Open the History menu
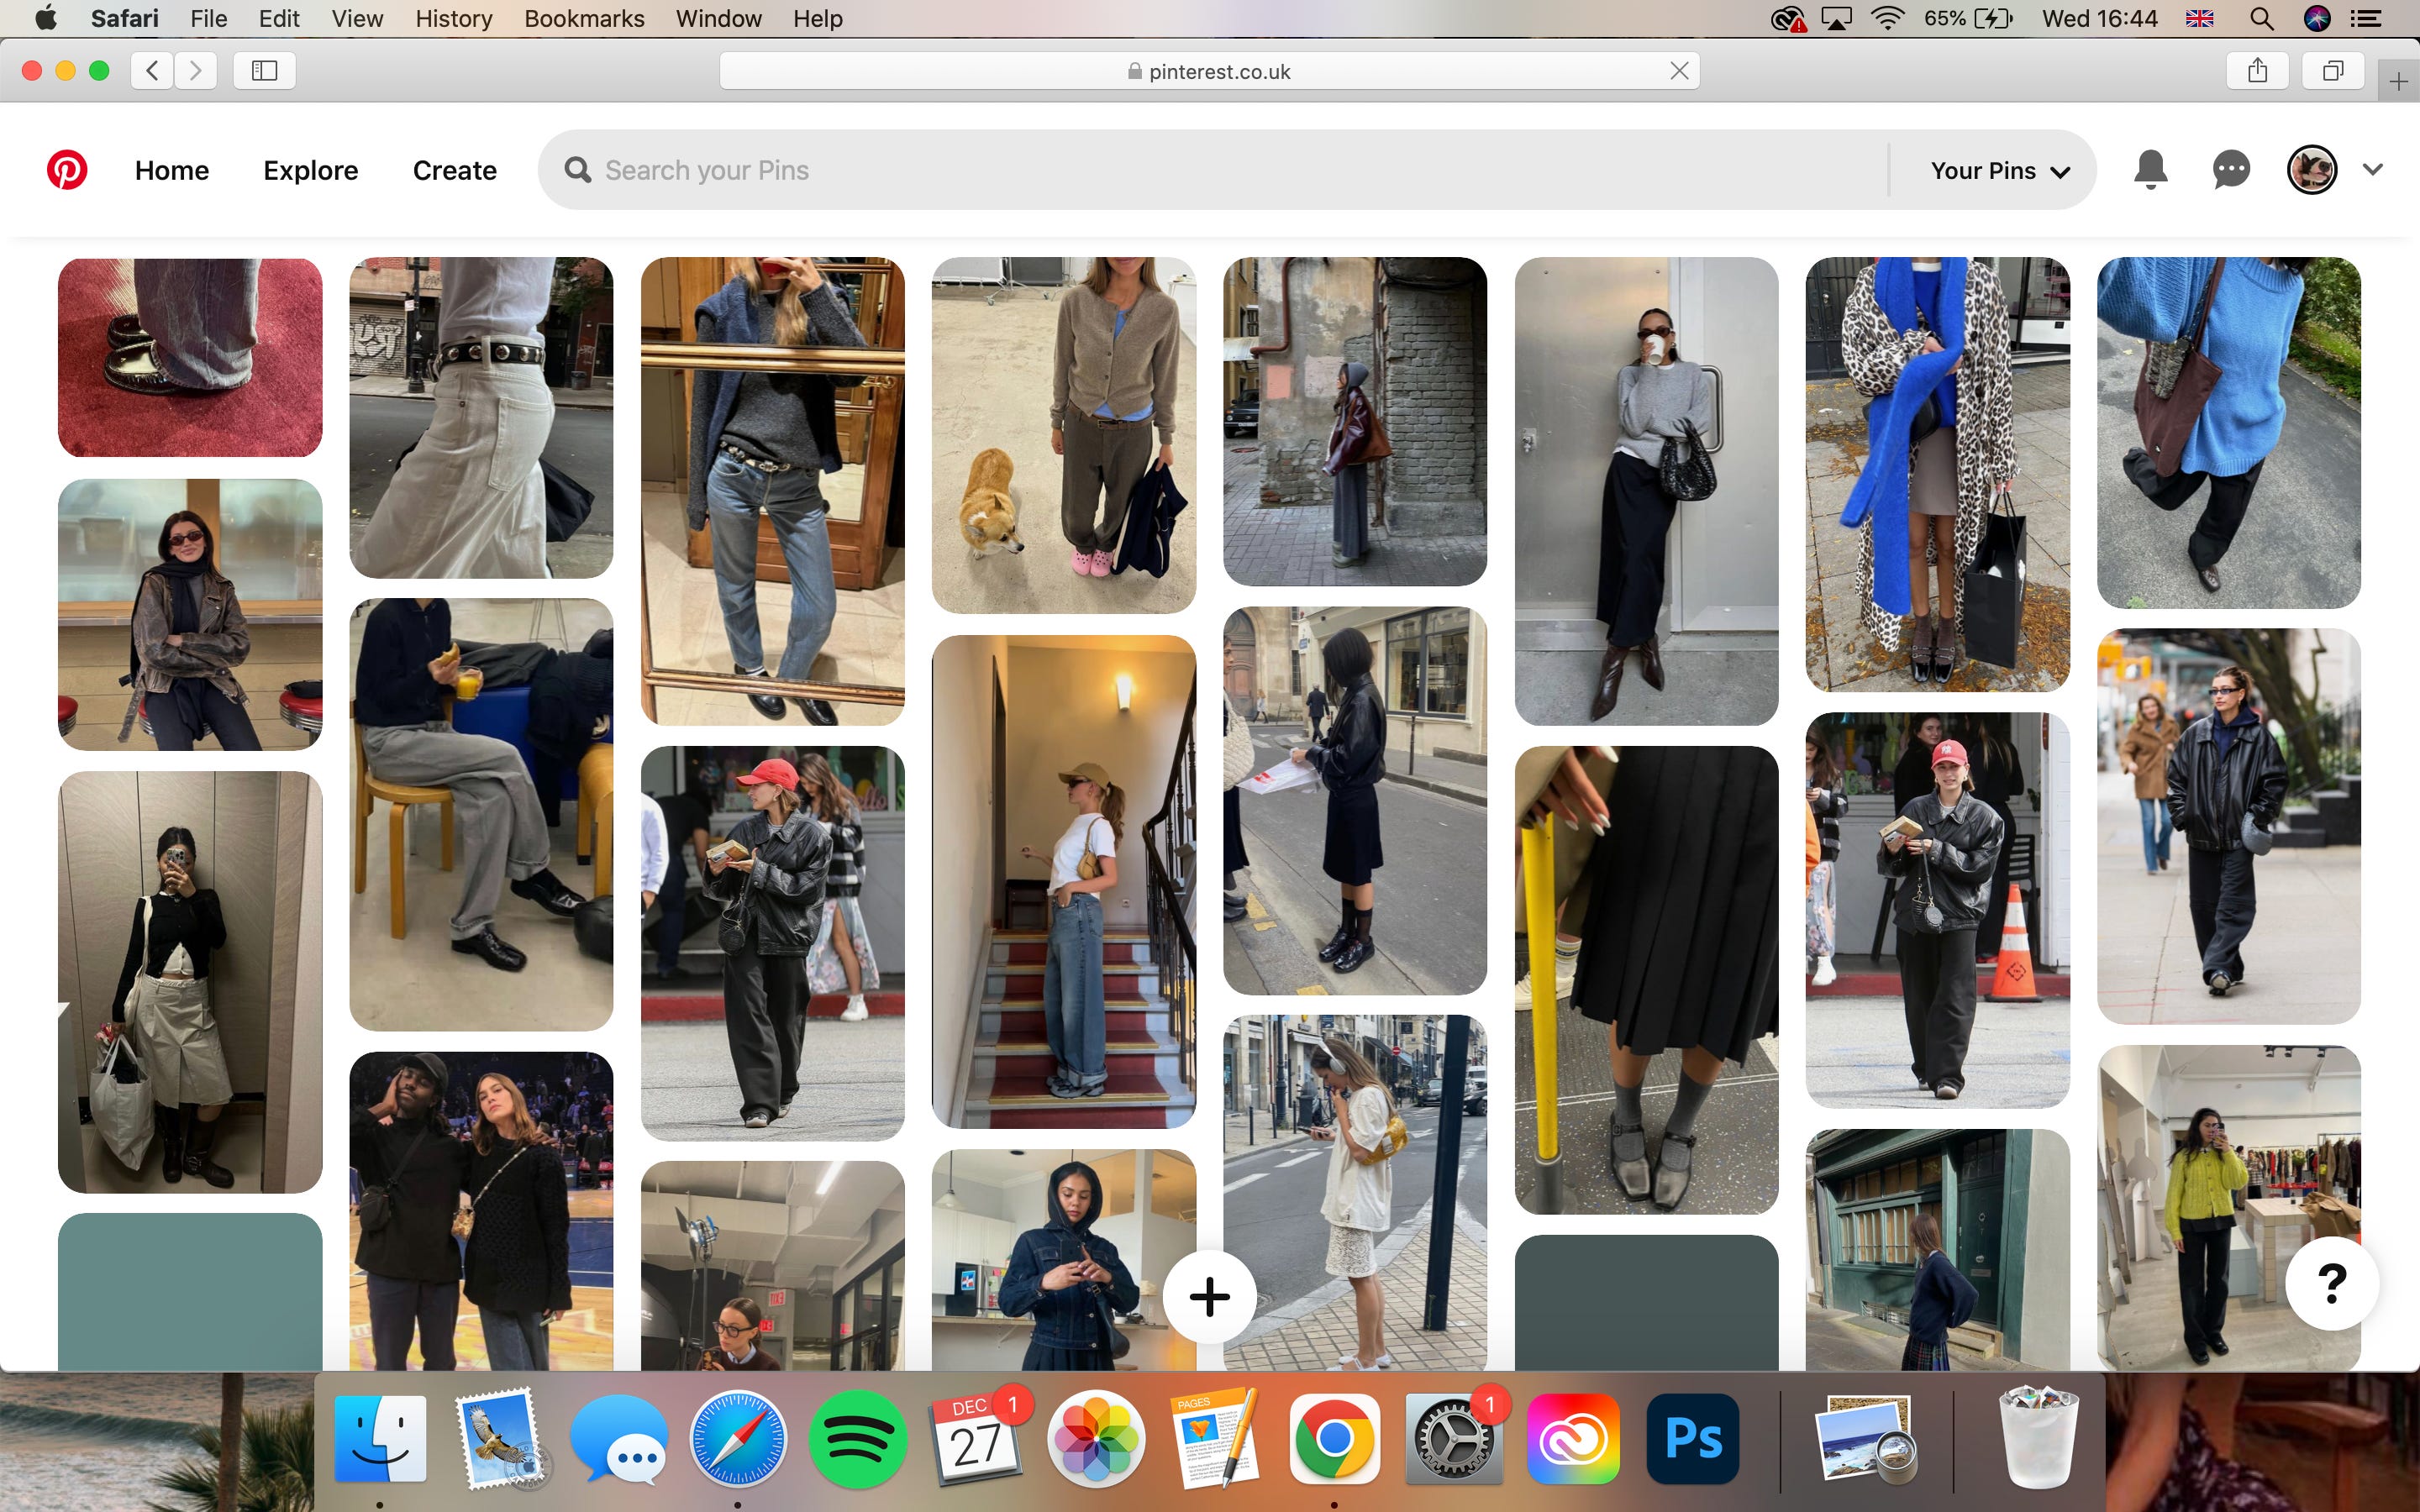Image resolution: width=2420 pixels, height=1512 pixels. (x=454, y=18)
